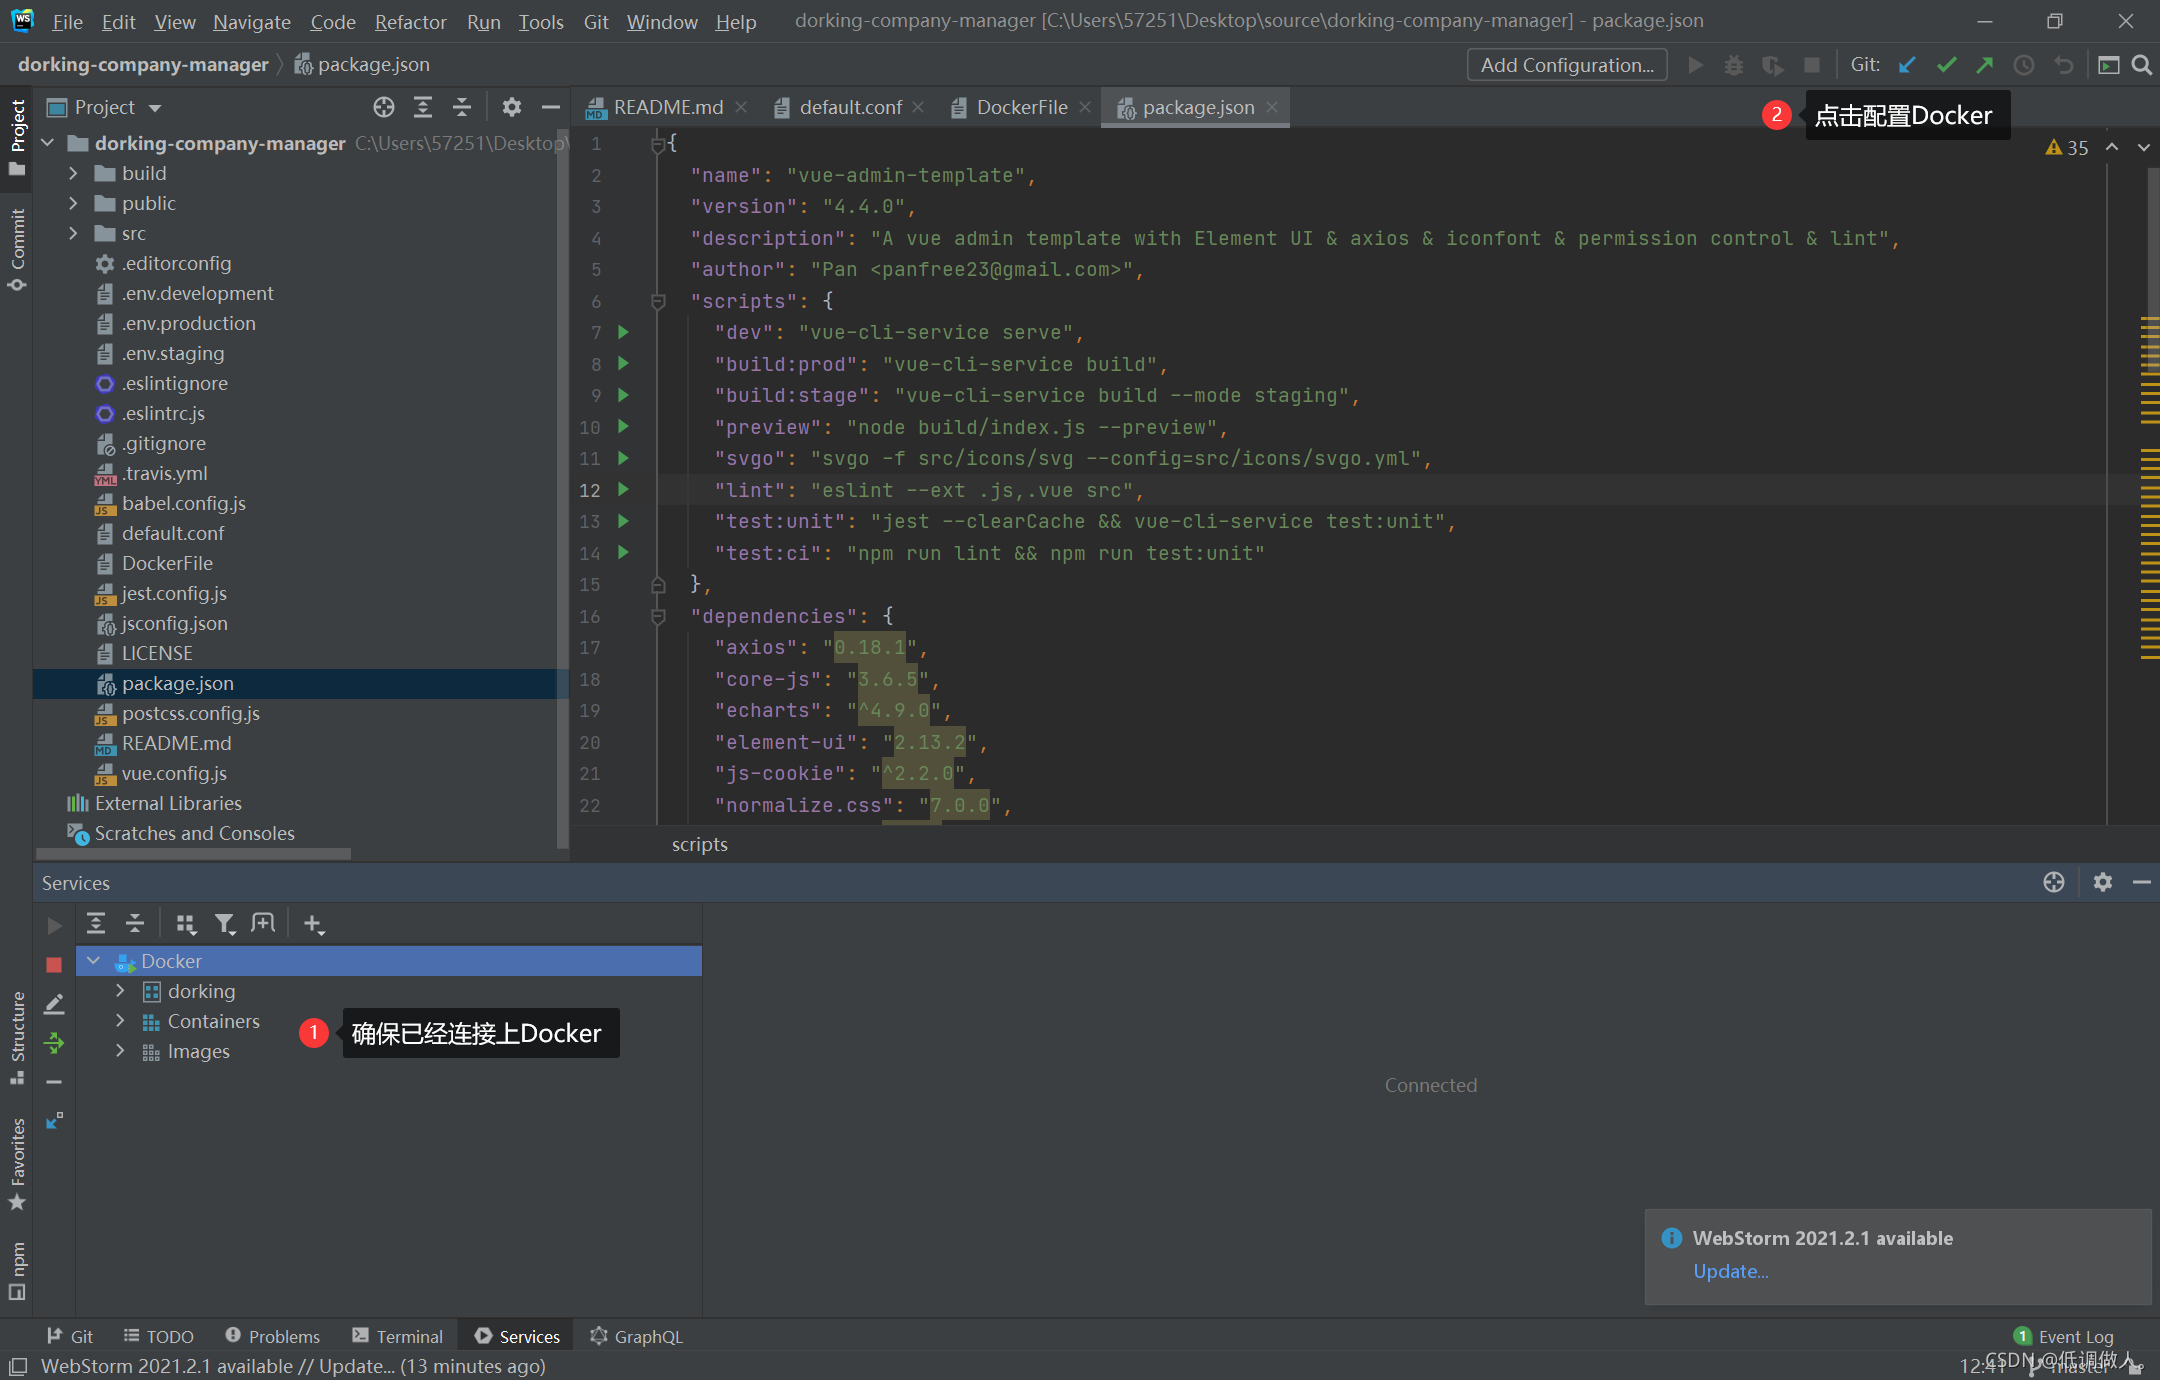Viewport: 2160px width, 1380px height.
Task: Go to previous highlighted error arrow
Action: (2112, 147)
